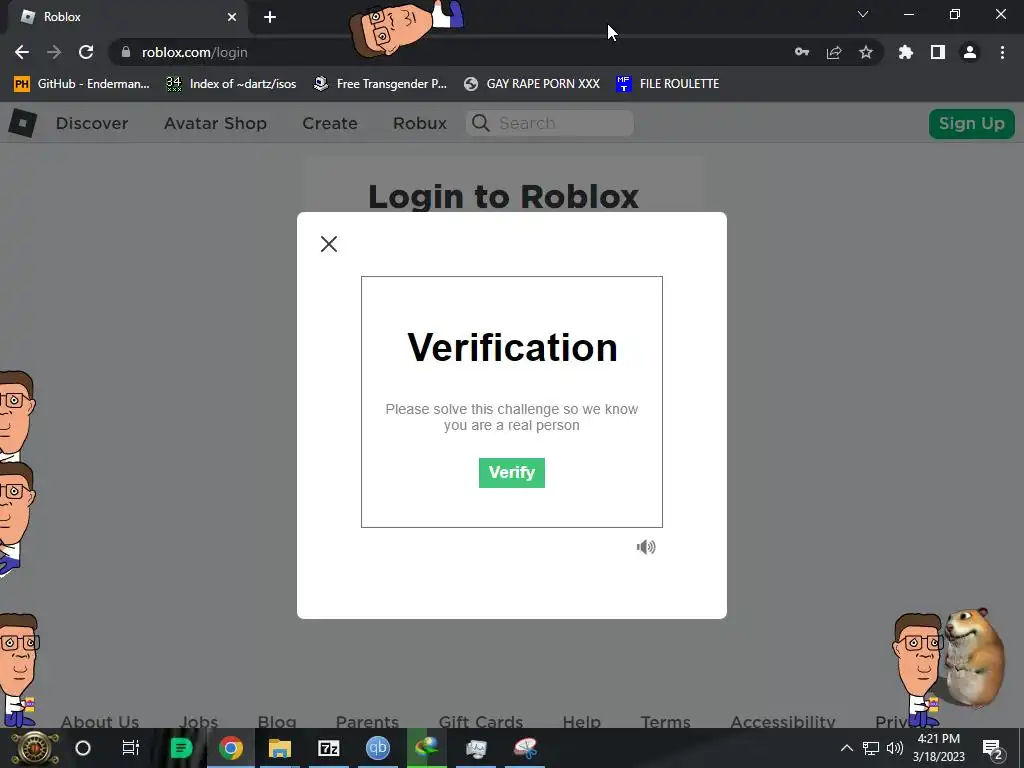Image resolution: width=1024 pixels, height=768 pixels.
Task: Open the Robux page
Action: (420, 123)
